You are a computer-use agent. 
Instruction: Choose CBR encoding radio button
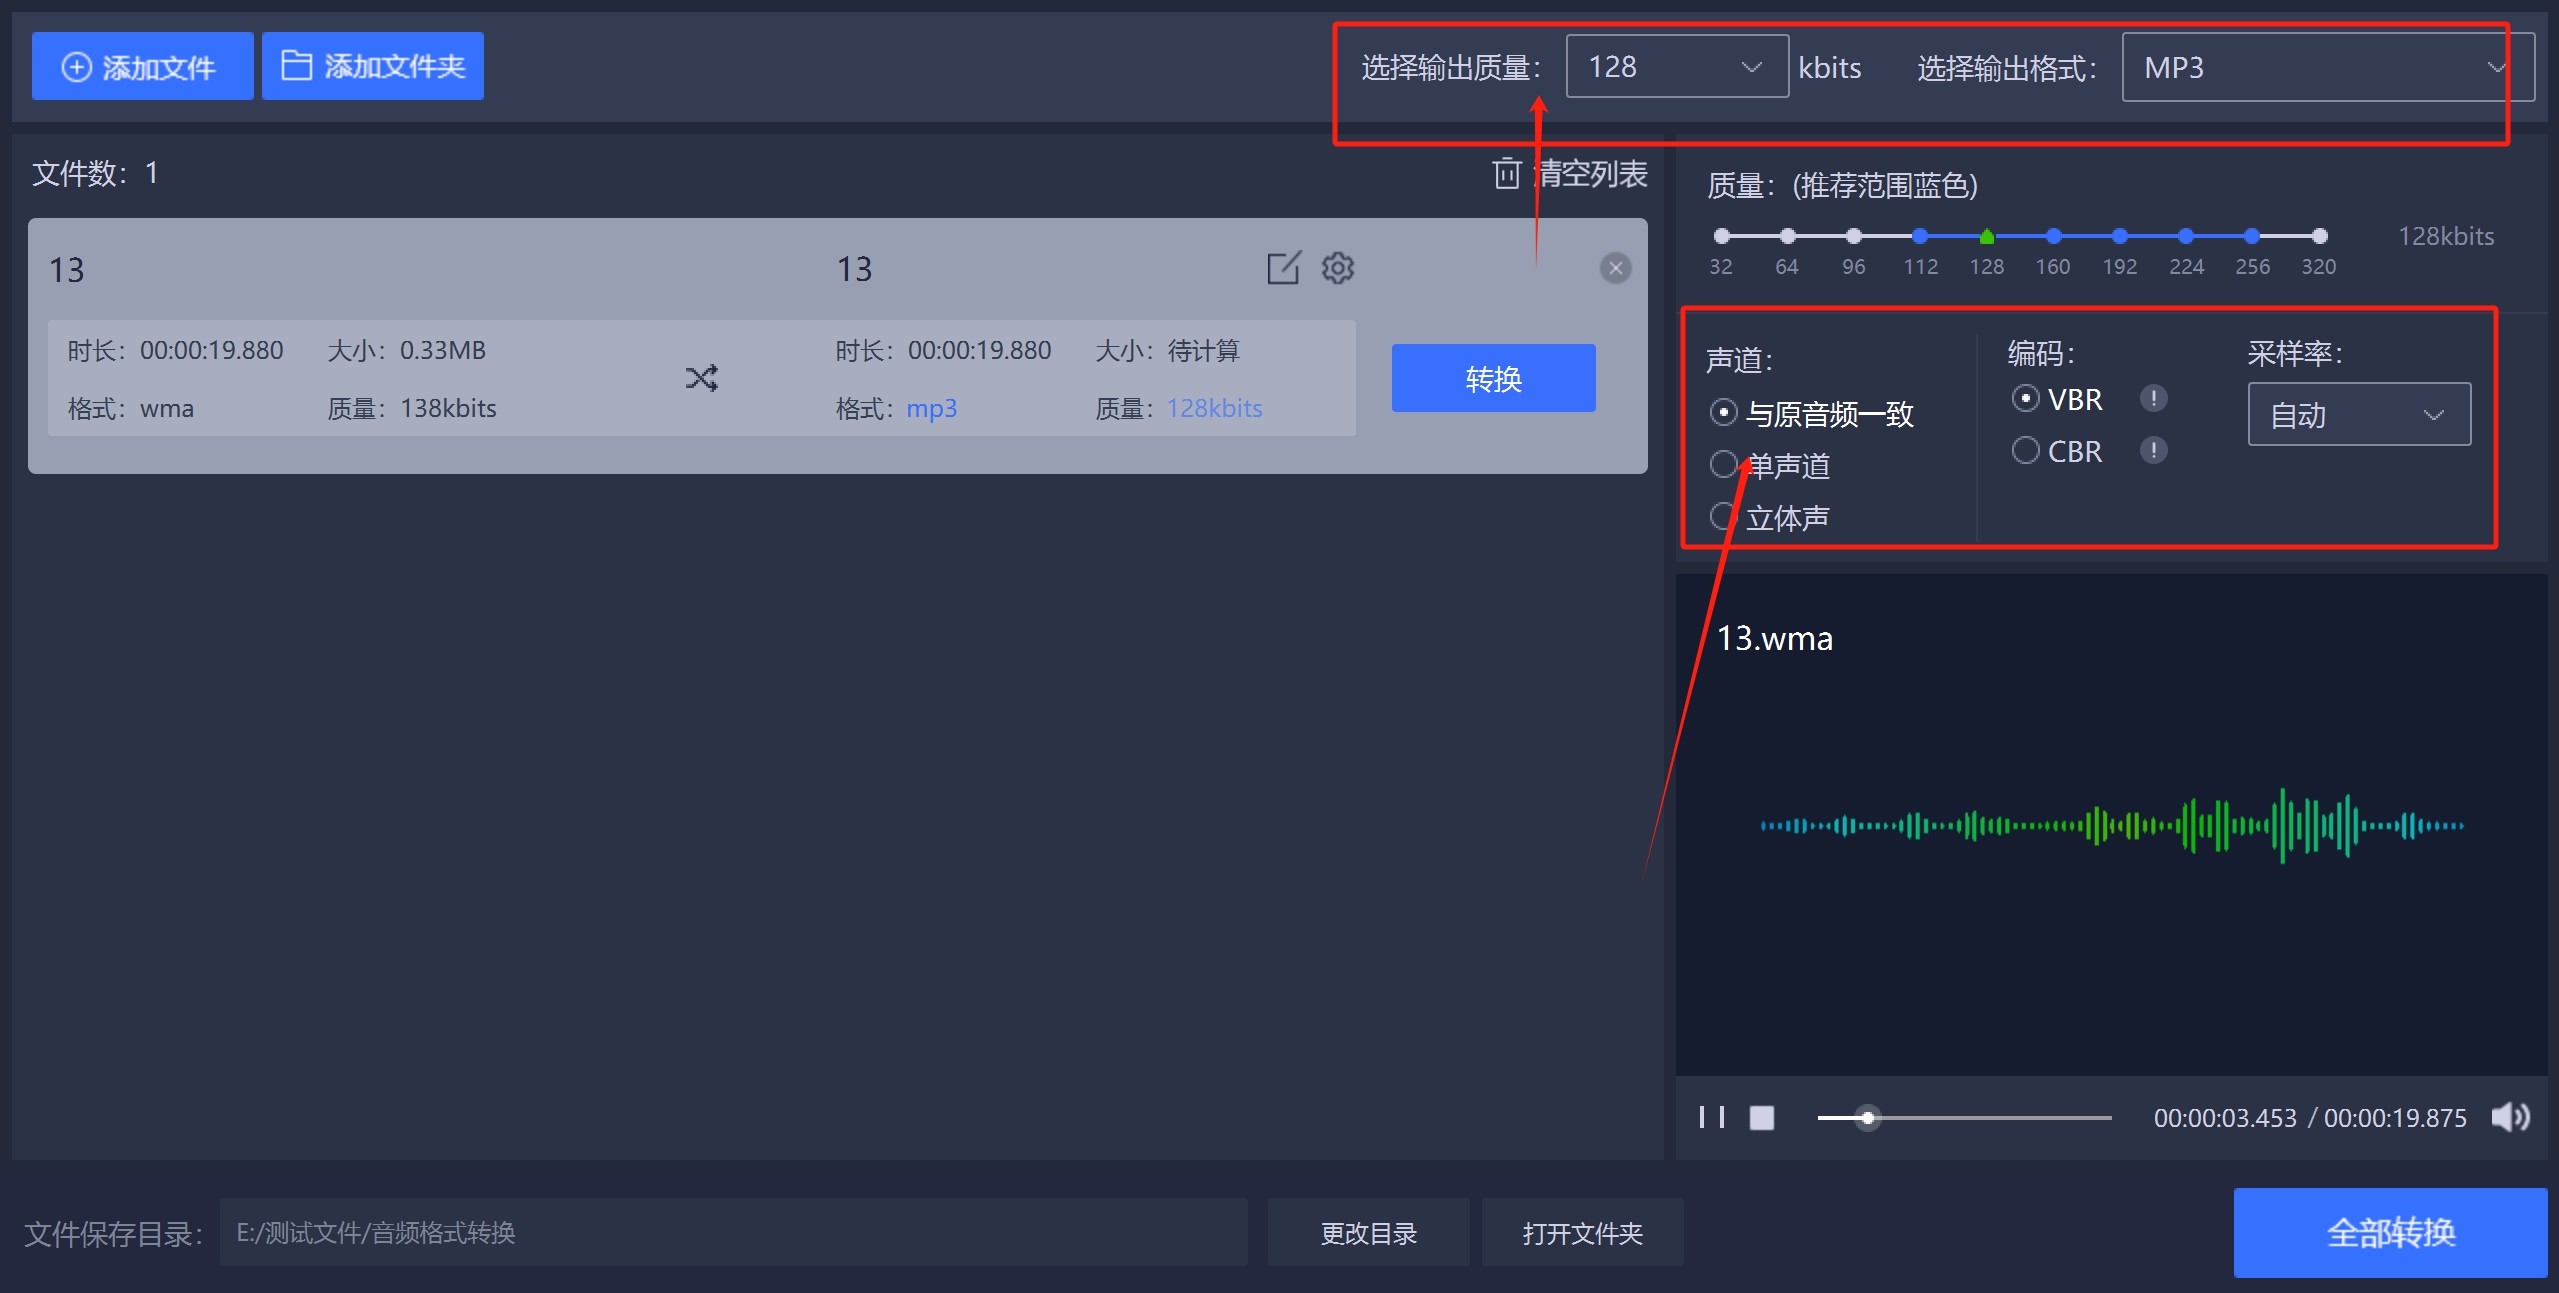click(2025, 451)
